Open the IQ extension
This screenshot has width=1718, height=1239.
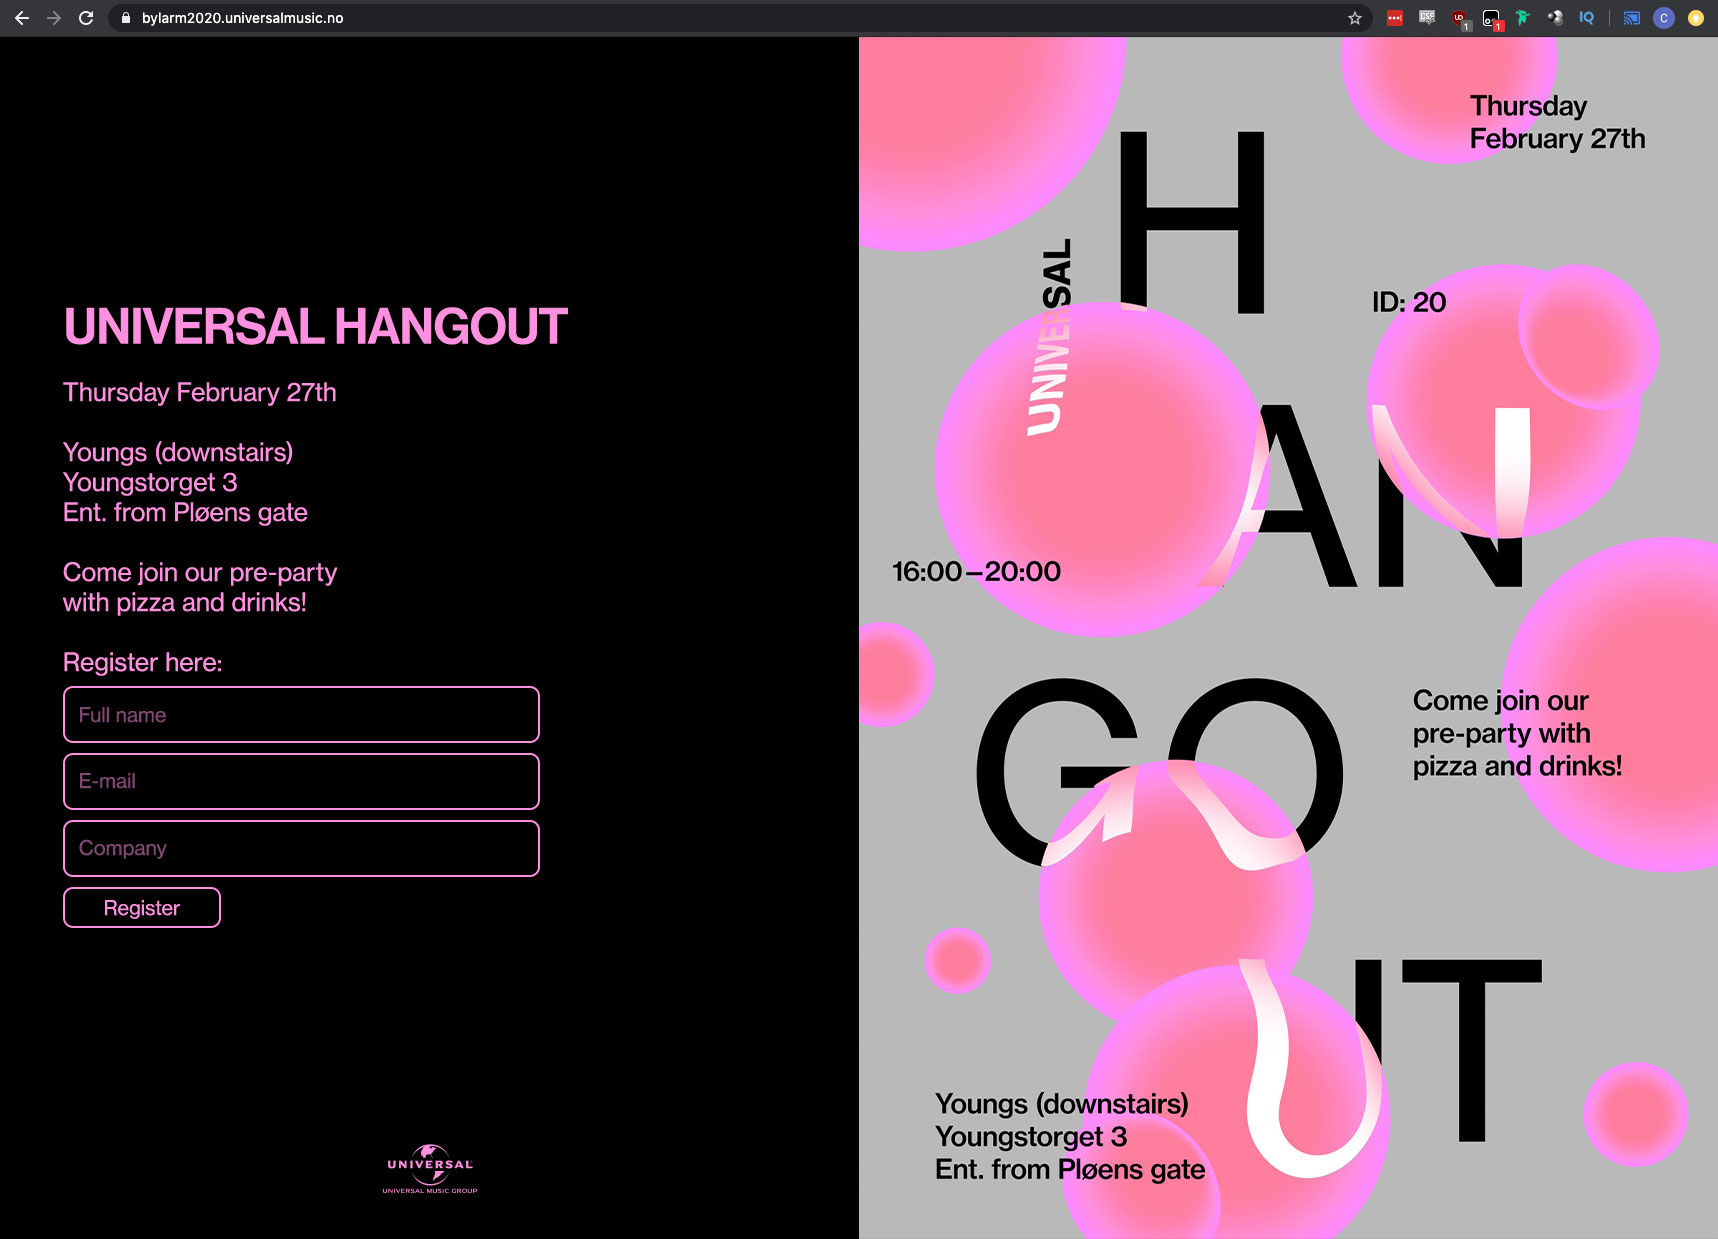[1587, 18]
